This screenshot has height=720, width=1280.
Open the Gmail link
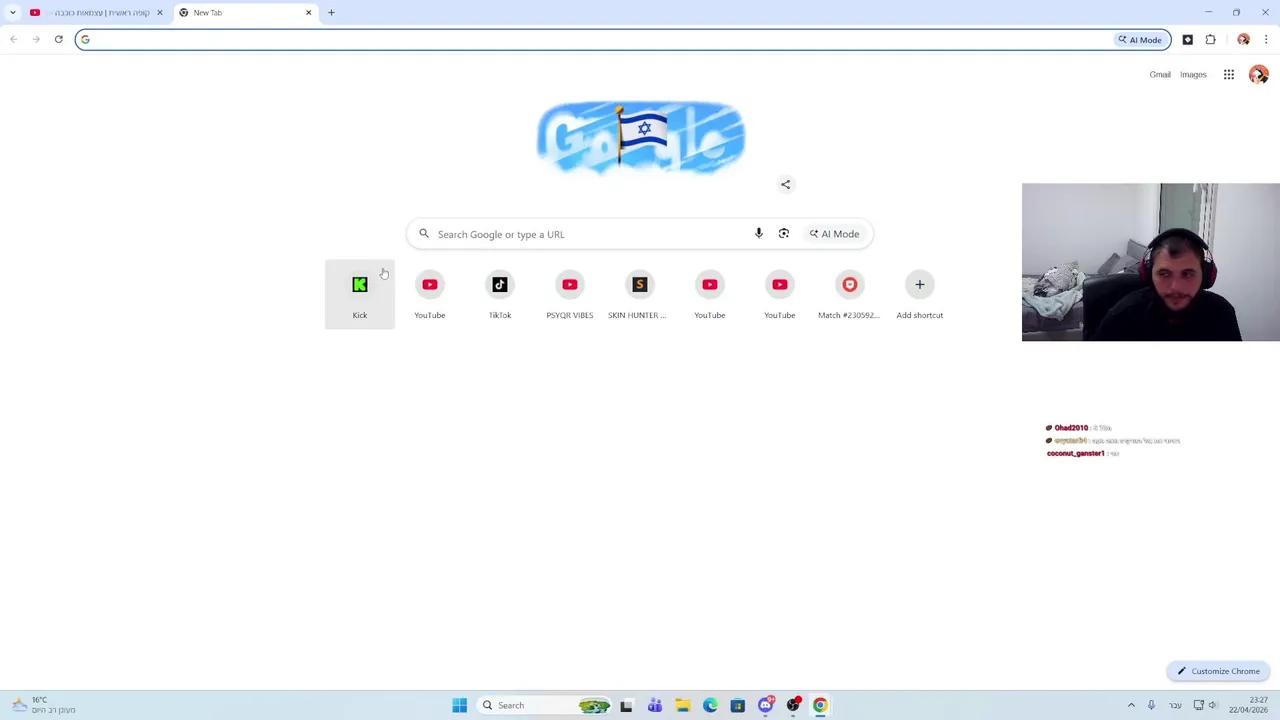[1160, 75]
